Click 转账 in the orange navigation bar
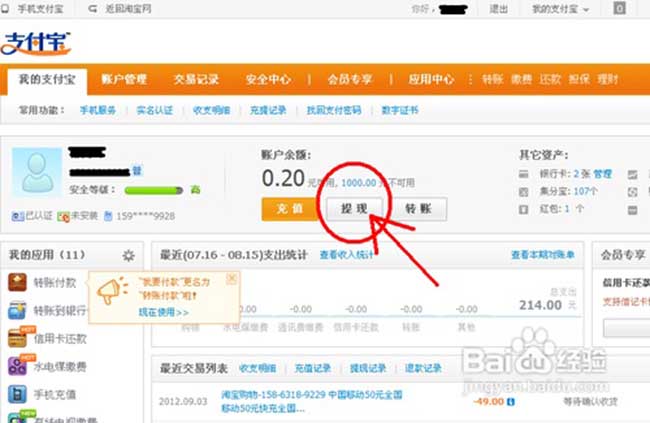Image resolution: width=650 pixels, height=423 pixels. click(x=492, y=79)
